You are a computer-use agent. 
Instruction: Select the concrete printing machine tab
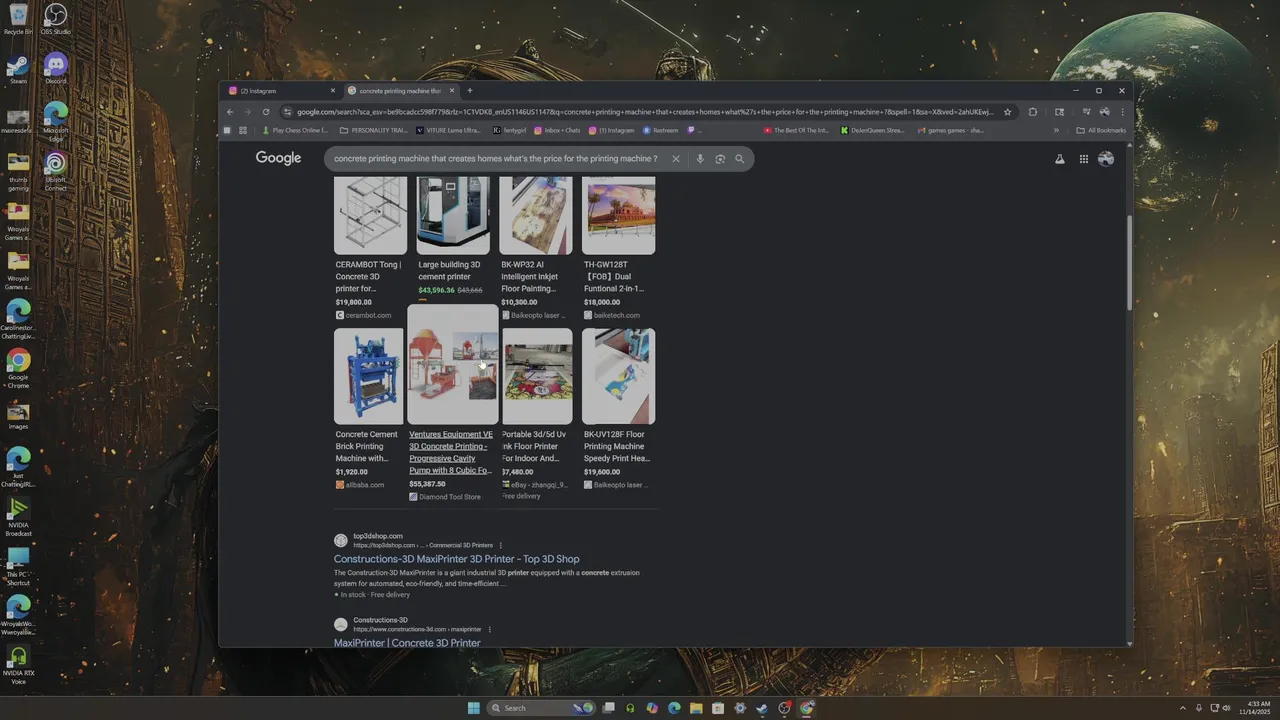click(402, 91)
